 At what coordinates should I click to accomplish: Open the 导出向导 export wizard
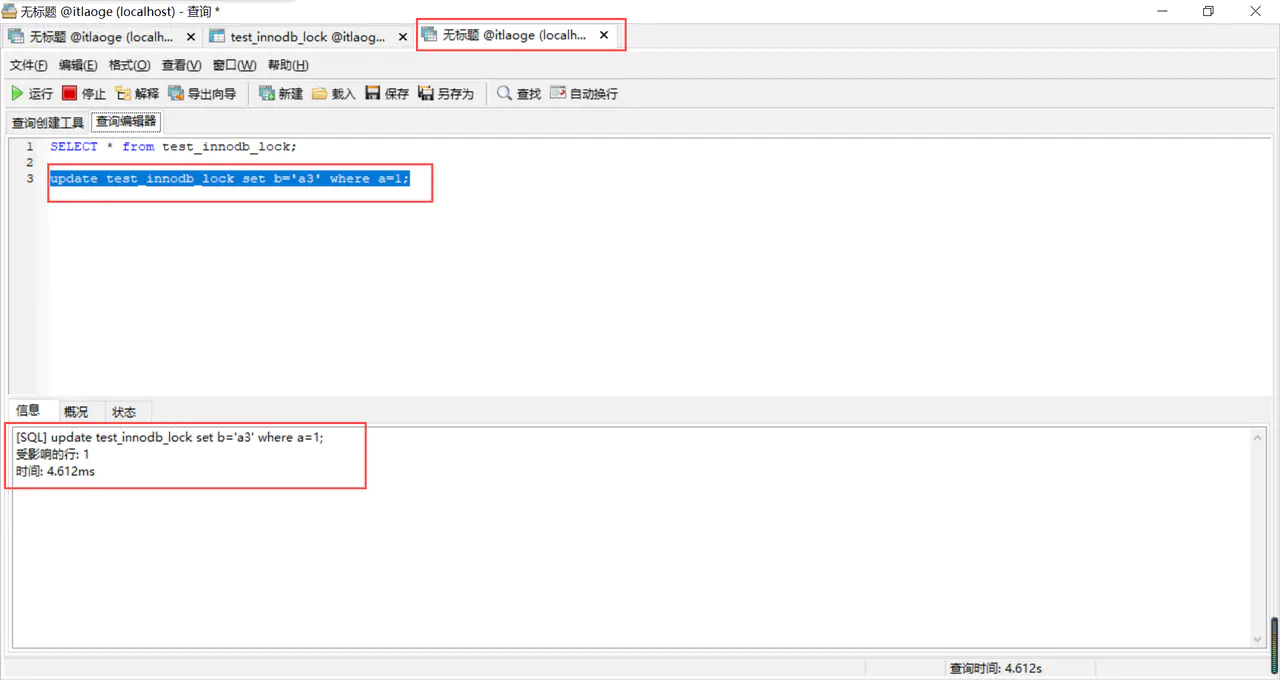coord(202,93)
